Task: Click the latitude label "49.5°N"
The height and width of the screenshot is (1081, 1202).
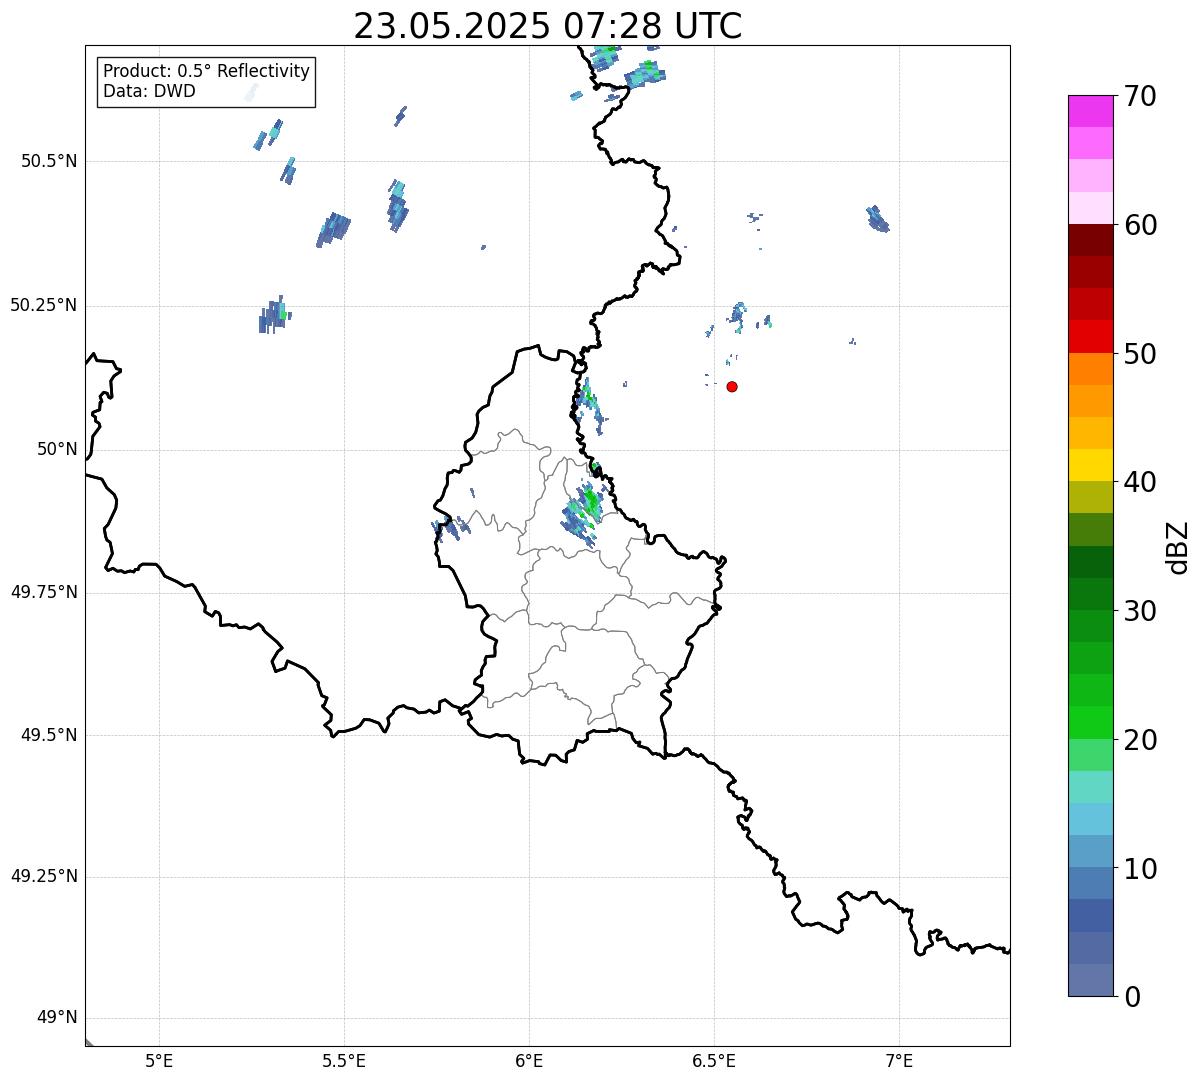Action: pyautogui.click(x=49, y=735)
